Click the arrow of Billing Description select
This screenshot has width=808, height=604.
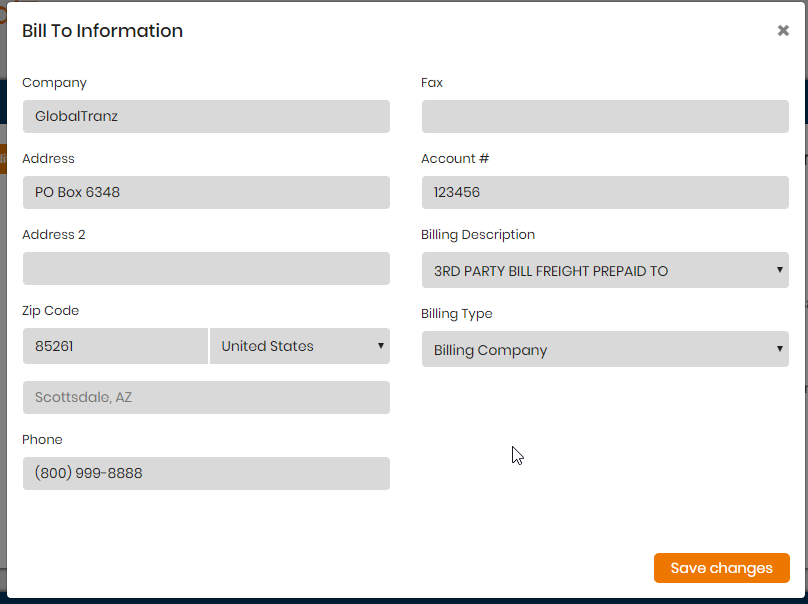(x=780, y=270)
